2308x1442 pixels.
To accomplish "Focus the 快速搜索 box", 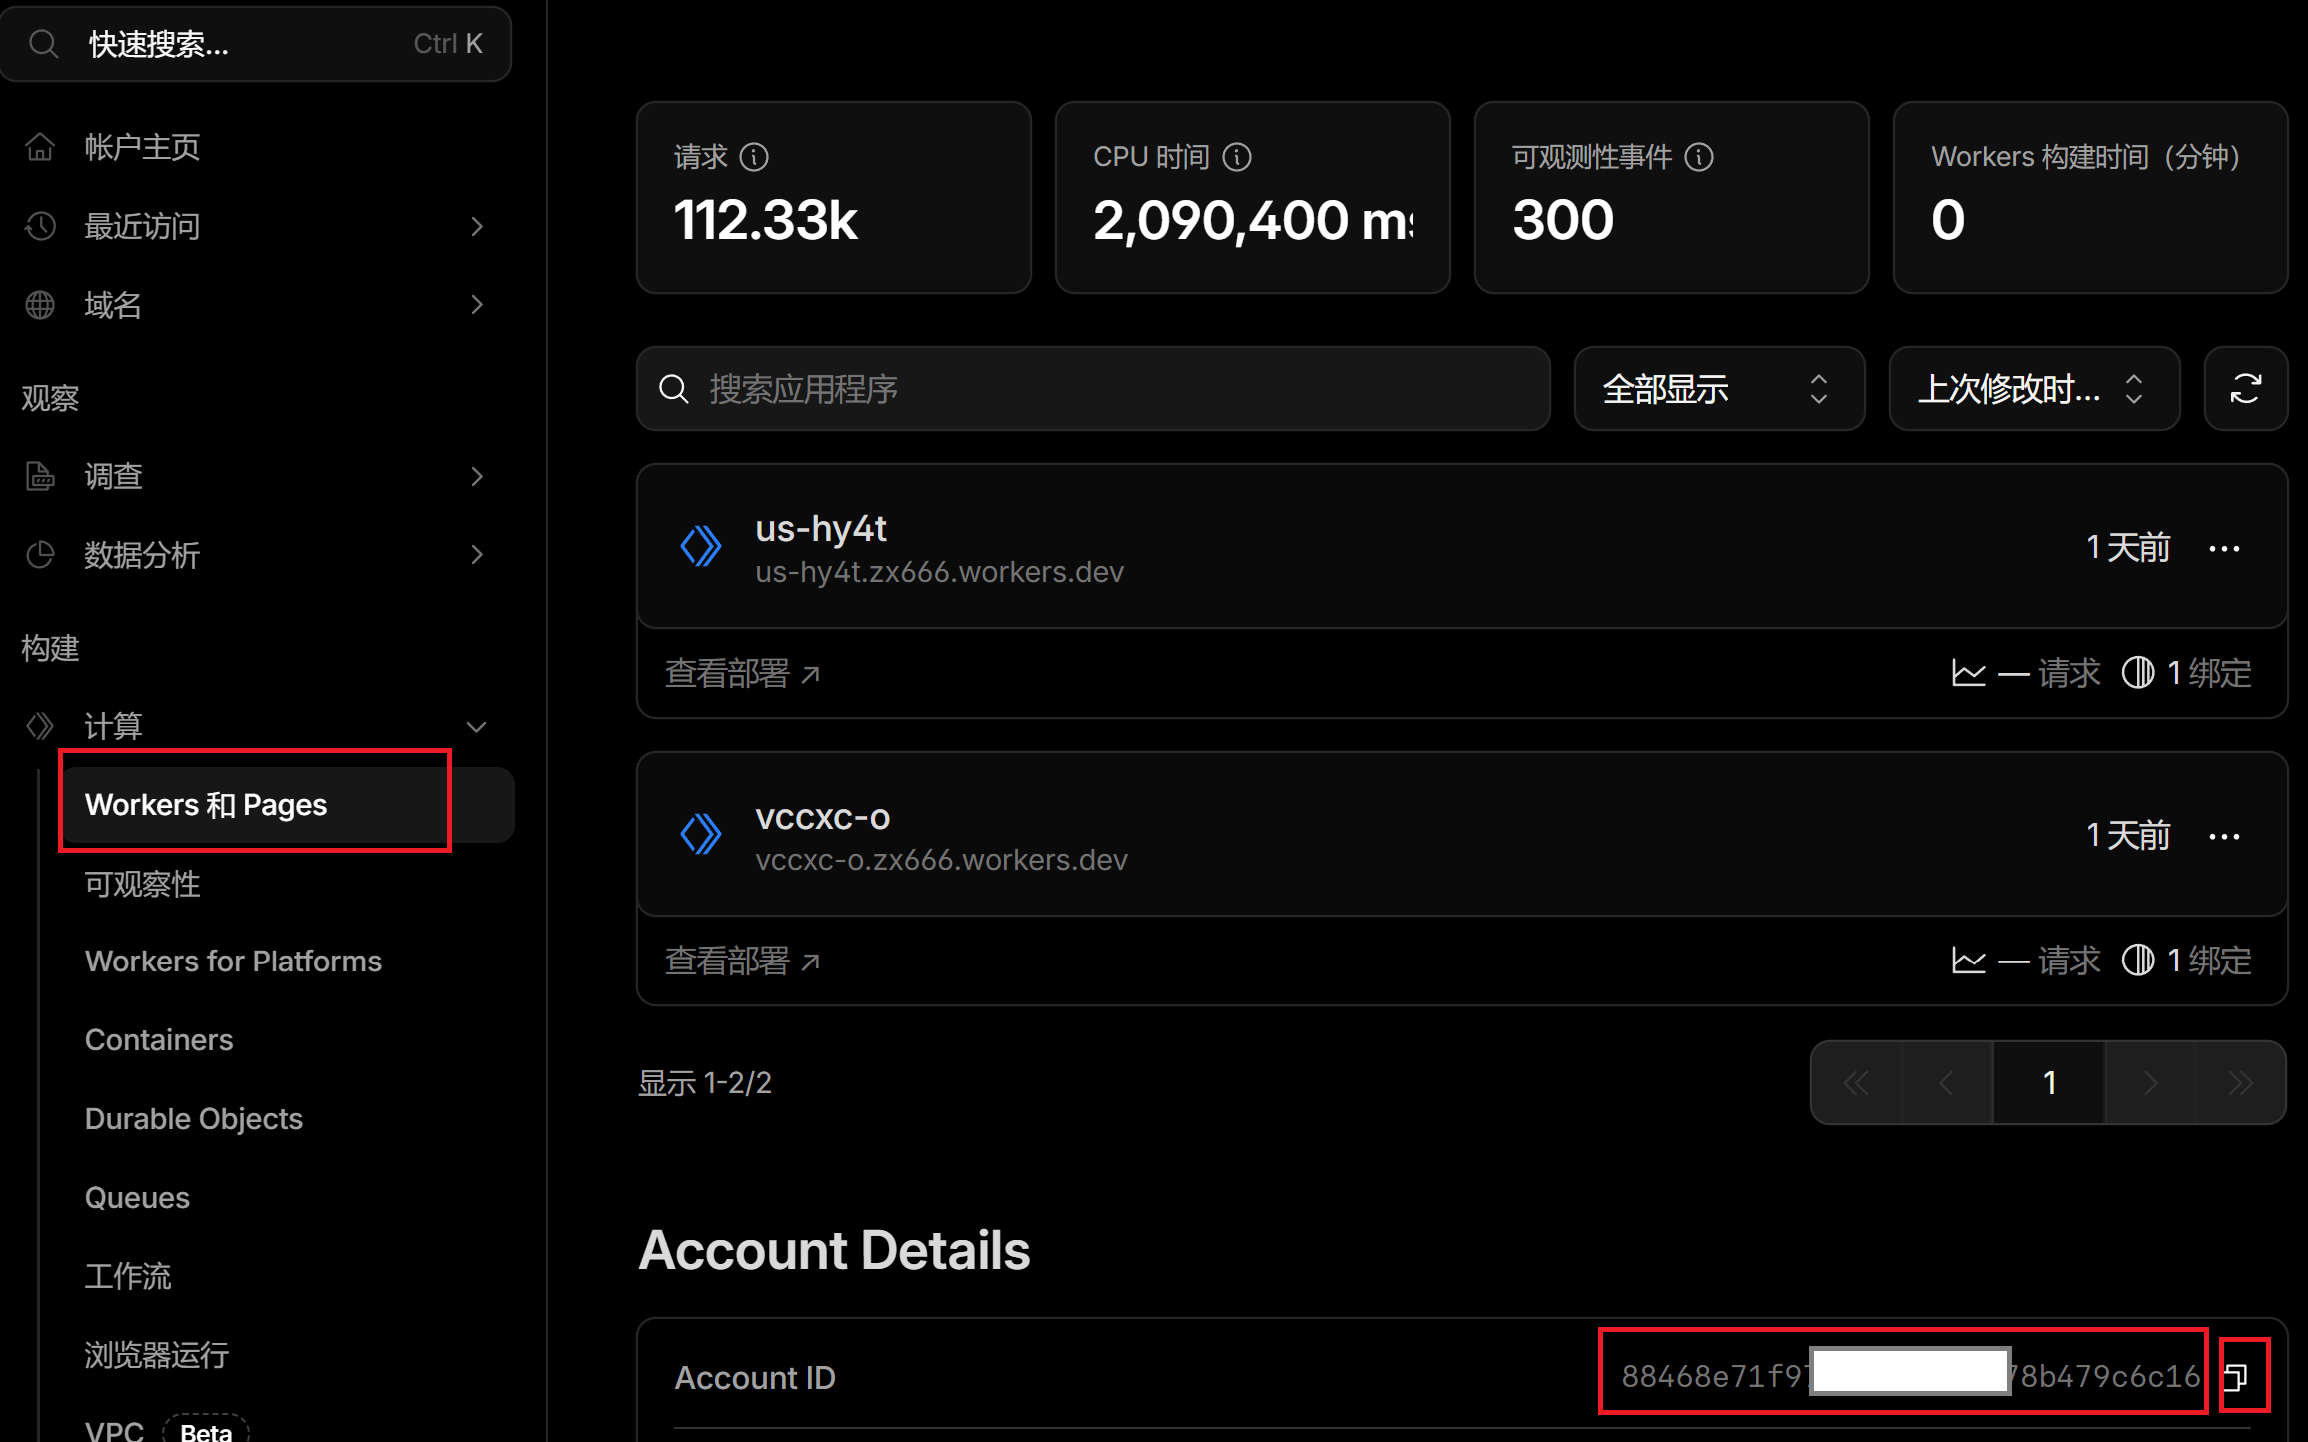I will [x=256, y=44].
